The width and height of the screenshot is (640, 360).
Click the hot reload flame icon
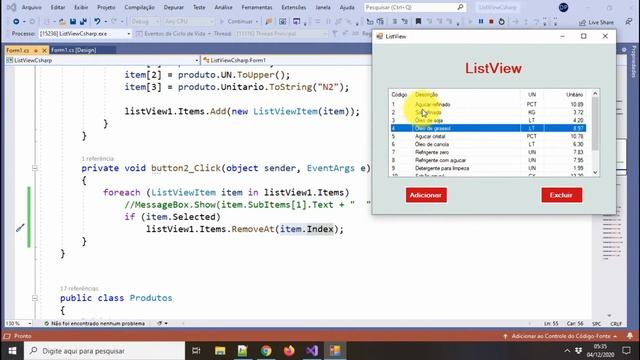pos(268,21)
